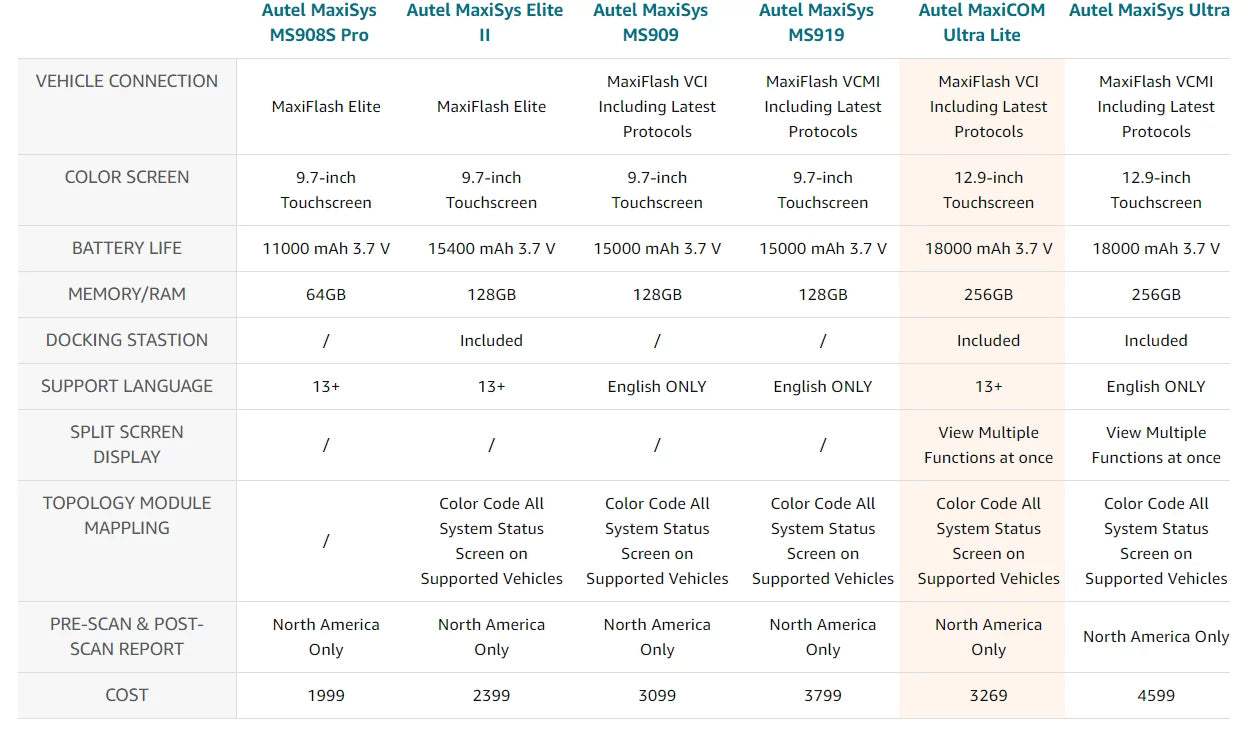Viewport: 1252px width, 730px height.
Task: Click the TOPOLOGY MODULE MAPPLING row label
Action: (127, 515)
